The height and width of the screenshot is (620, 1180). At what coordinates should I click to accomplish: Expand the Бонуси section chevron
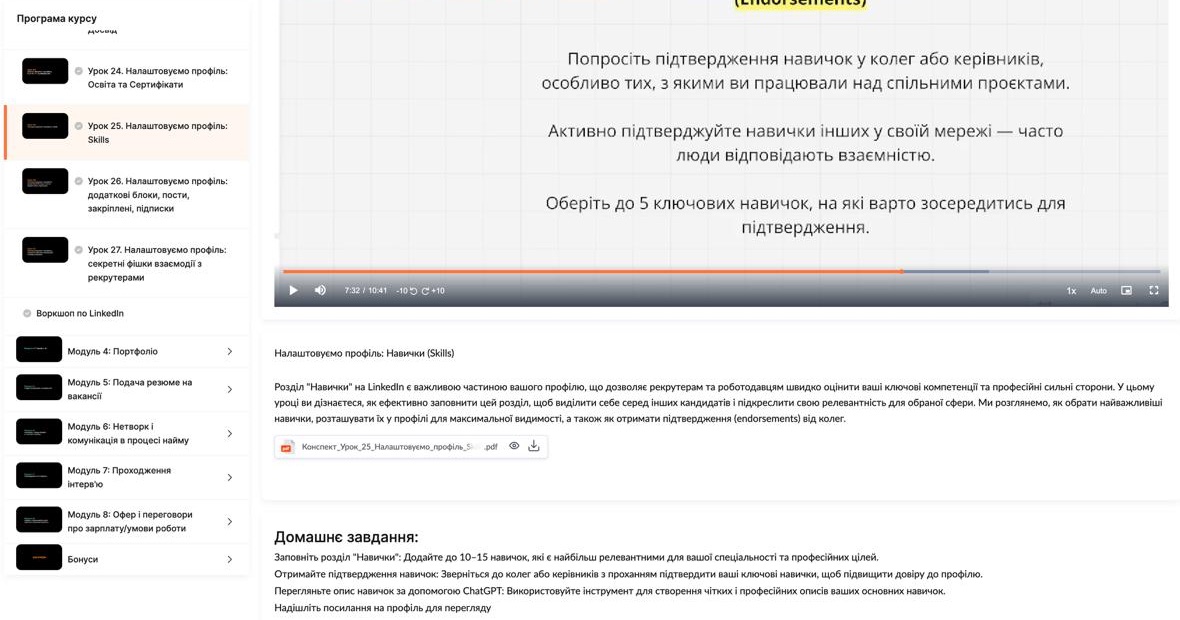(x=230, y=559)
